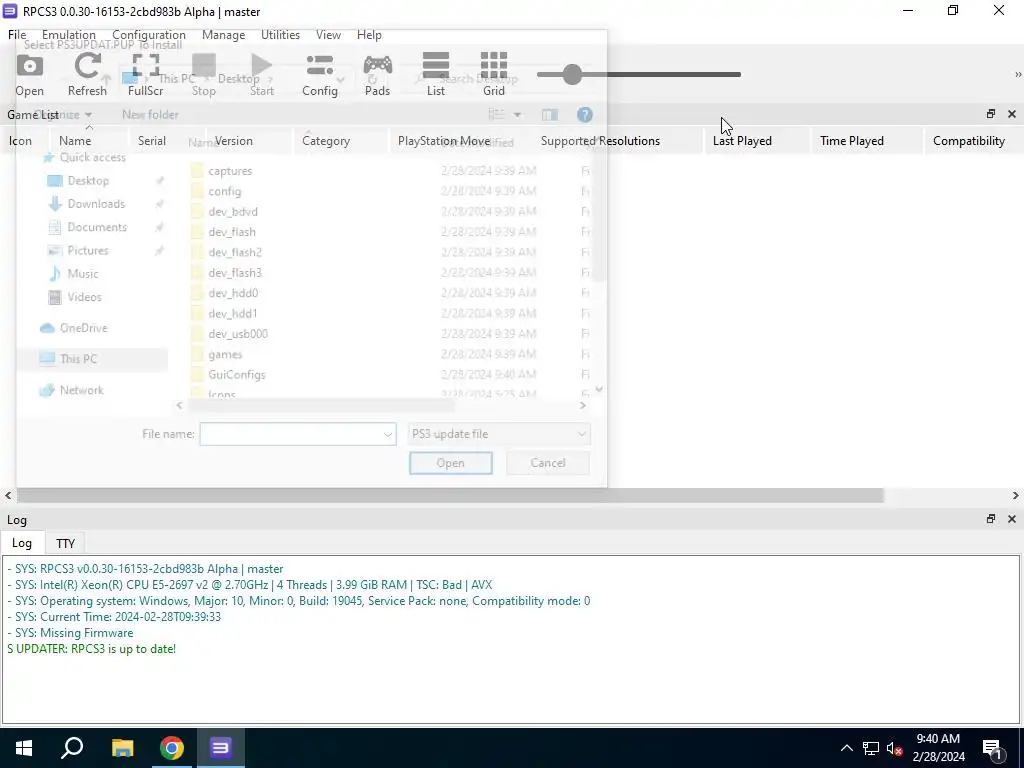Click the file dialog Open button
1024x768 pixels.
451,463
